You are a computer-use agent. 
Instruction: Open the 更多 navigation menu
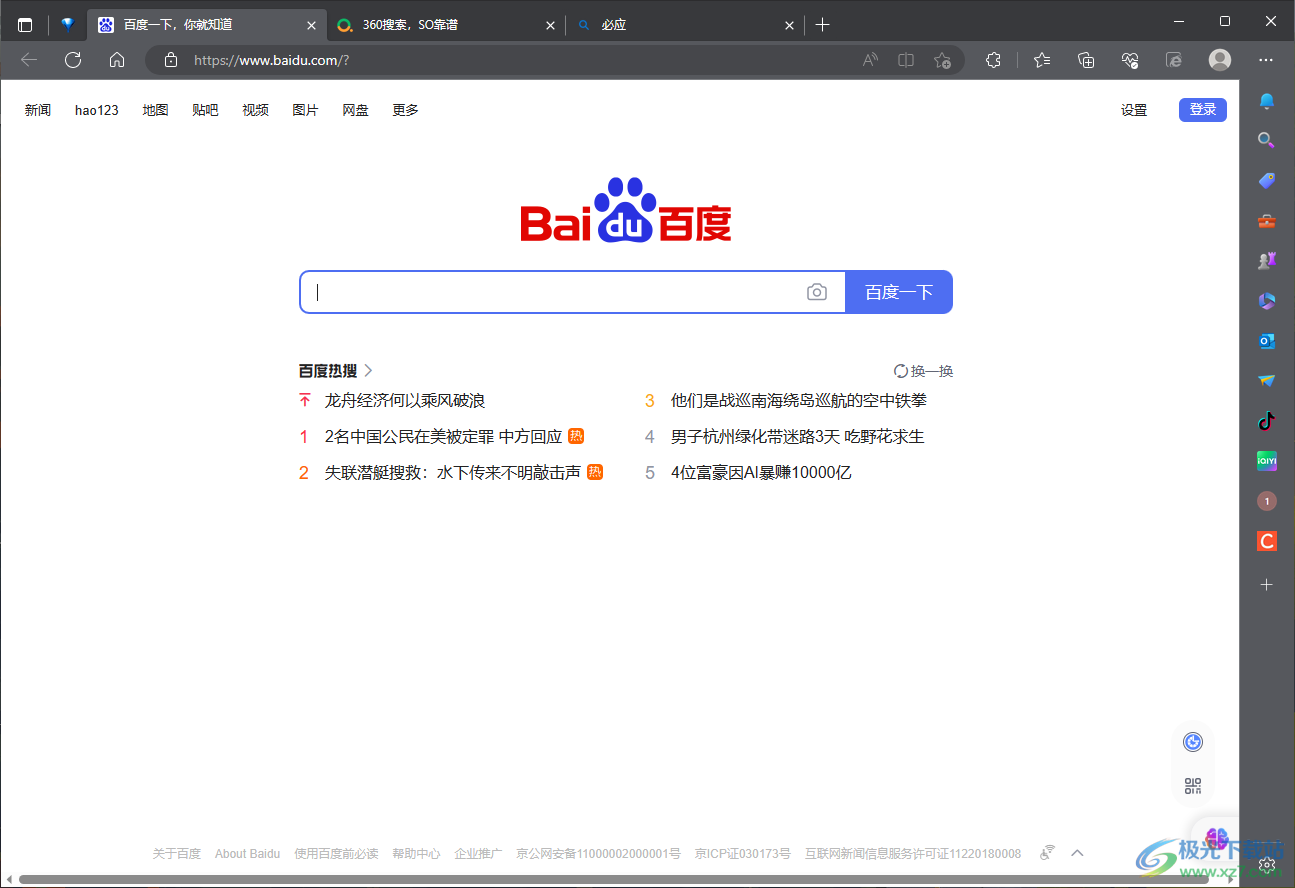coord(405,110)
